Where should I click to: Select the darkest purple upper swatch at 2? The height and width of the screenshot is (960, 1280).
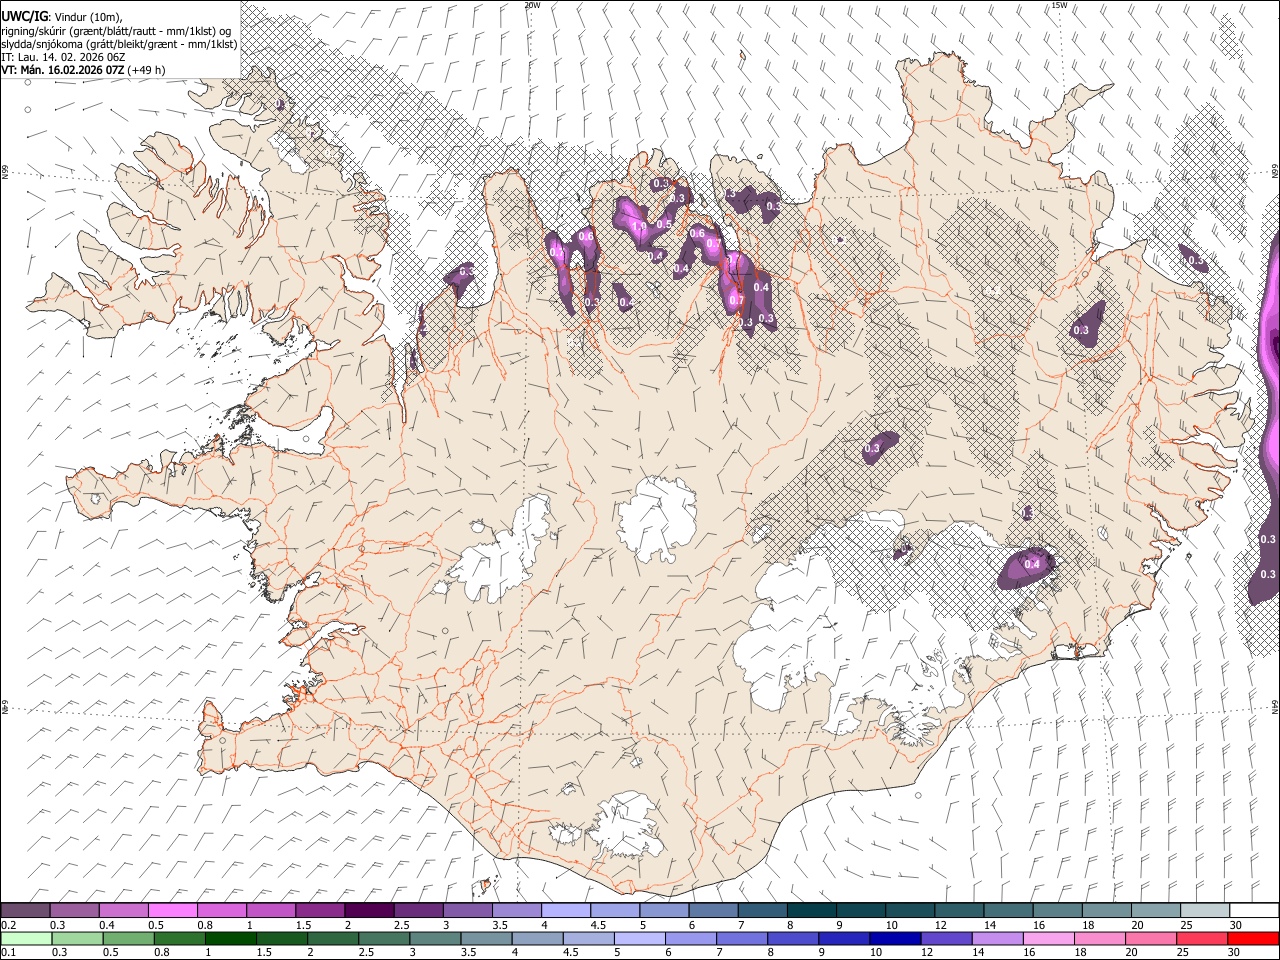(x=369, y=910)
